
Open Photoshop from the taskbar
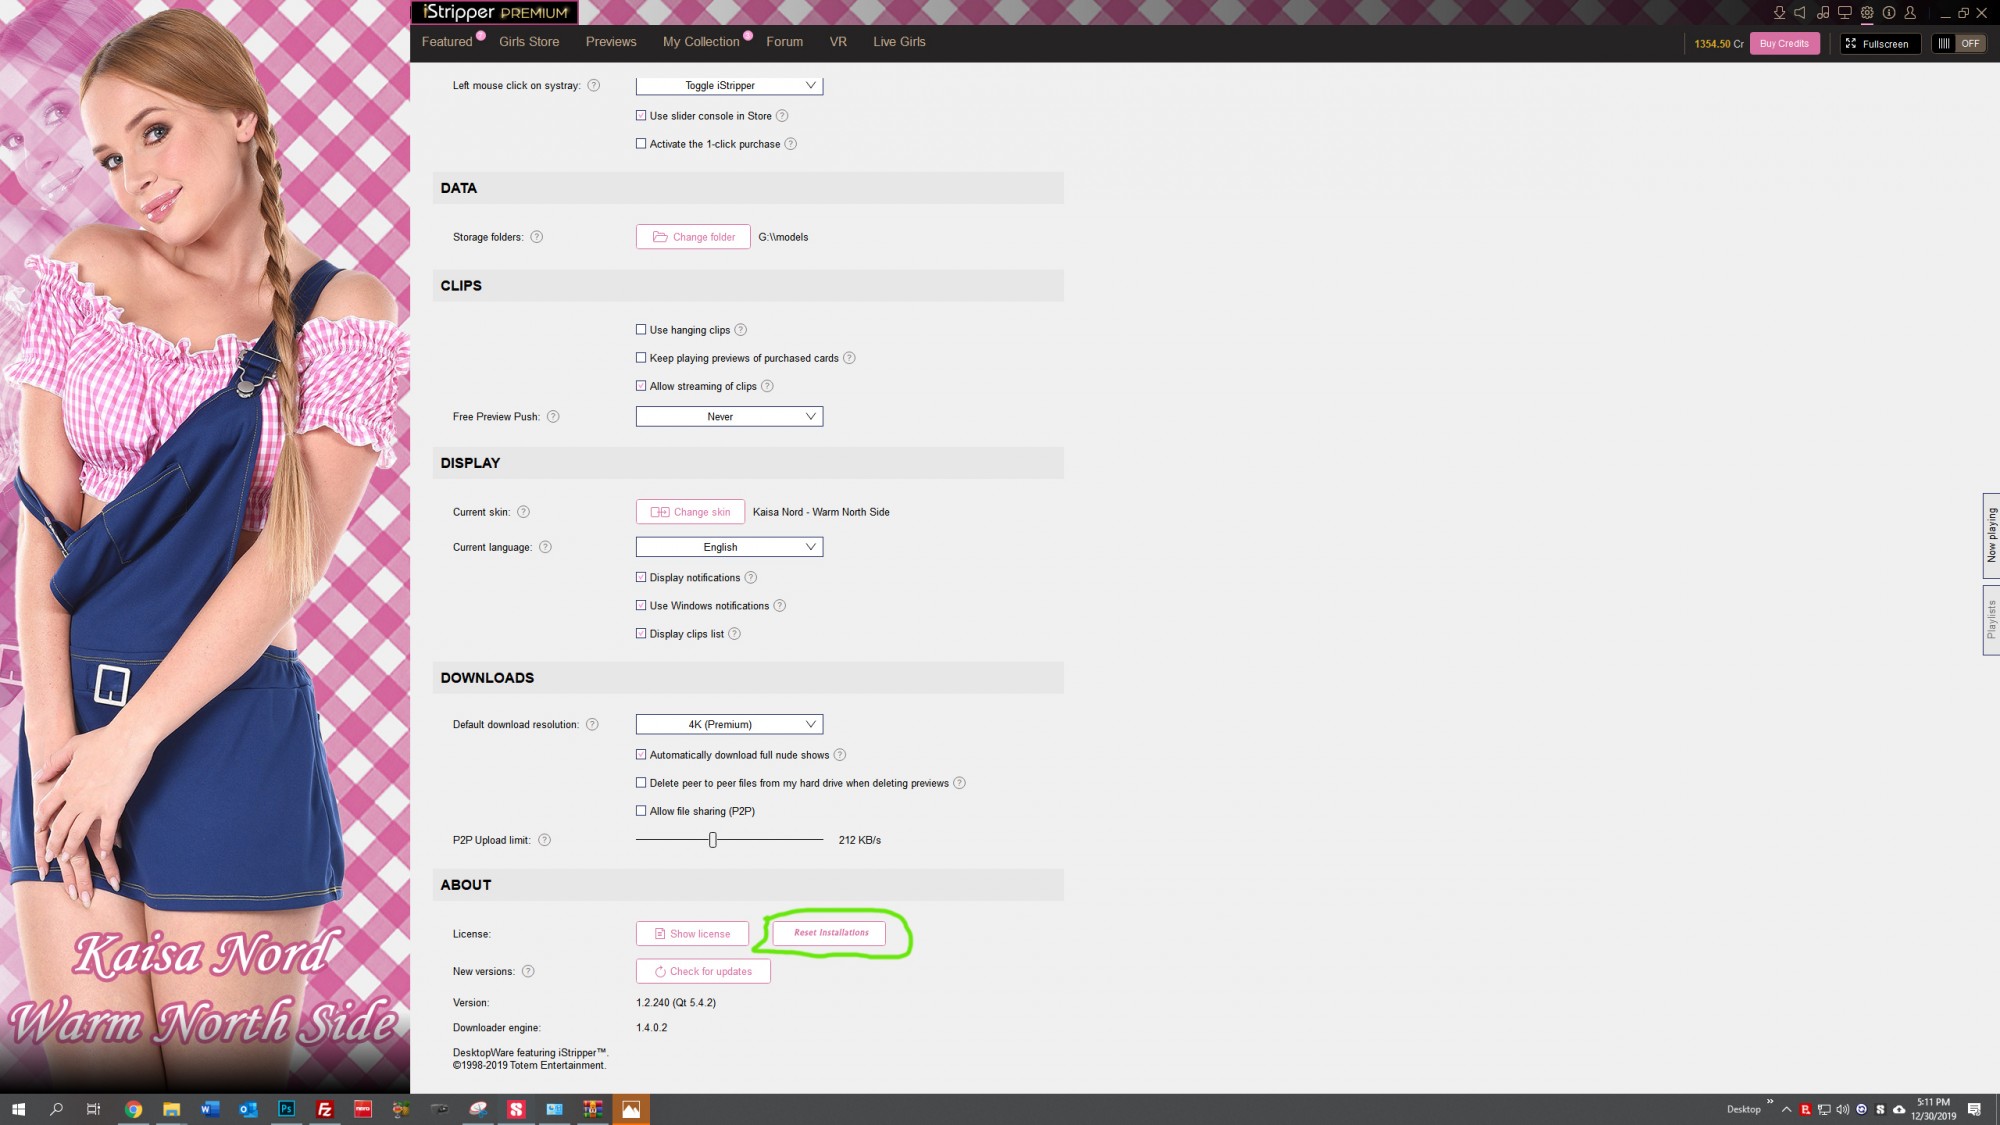pos(287,1109)
